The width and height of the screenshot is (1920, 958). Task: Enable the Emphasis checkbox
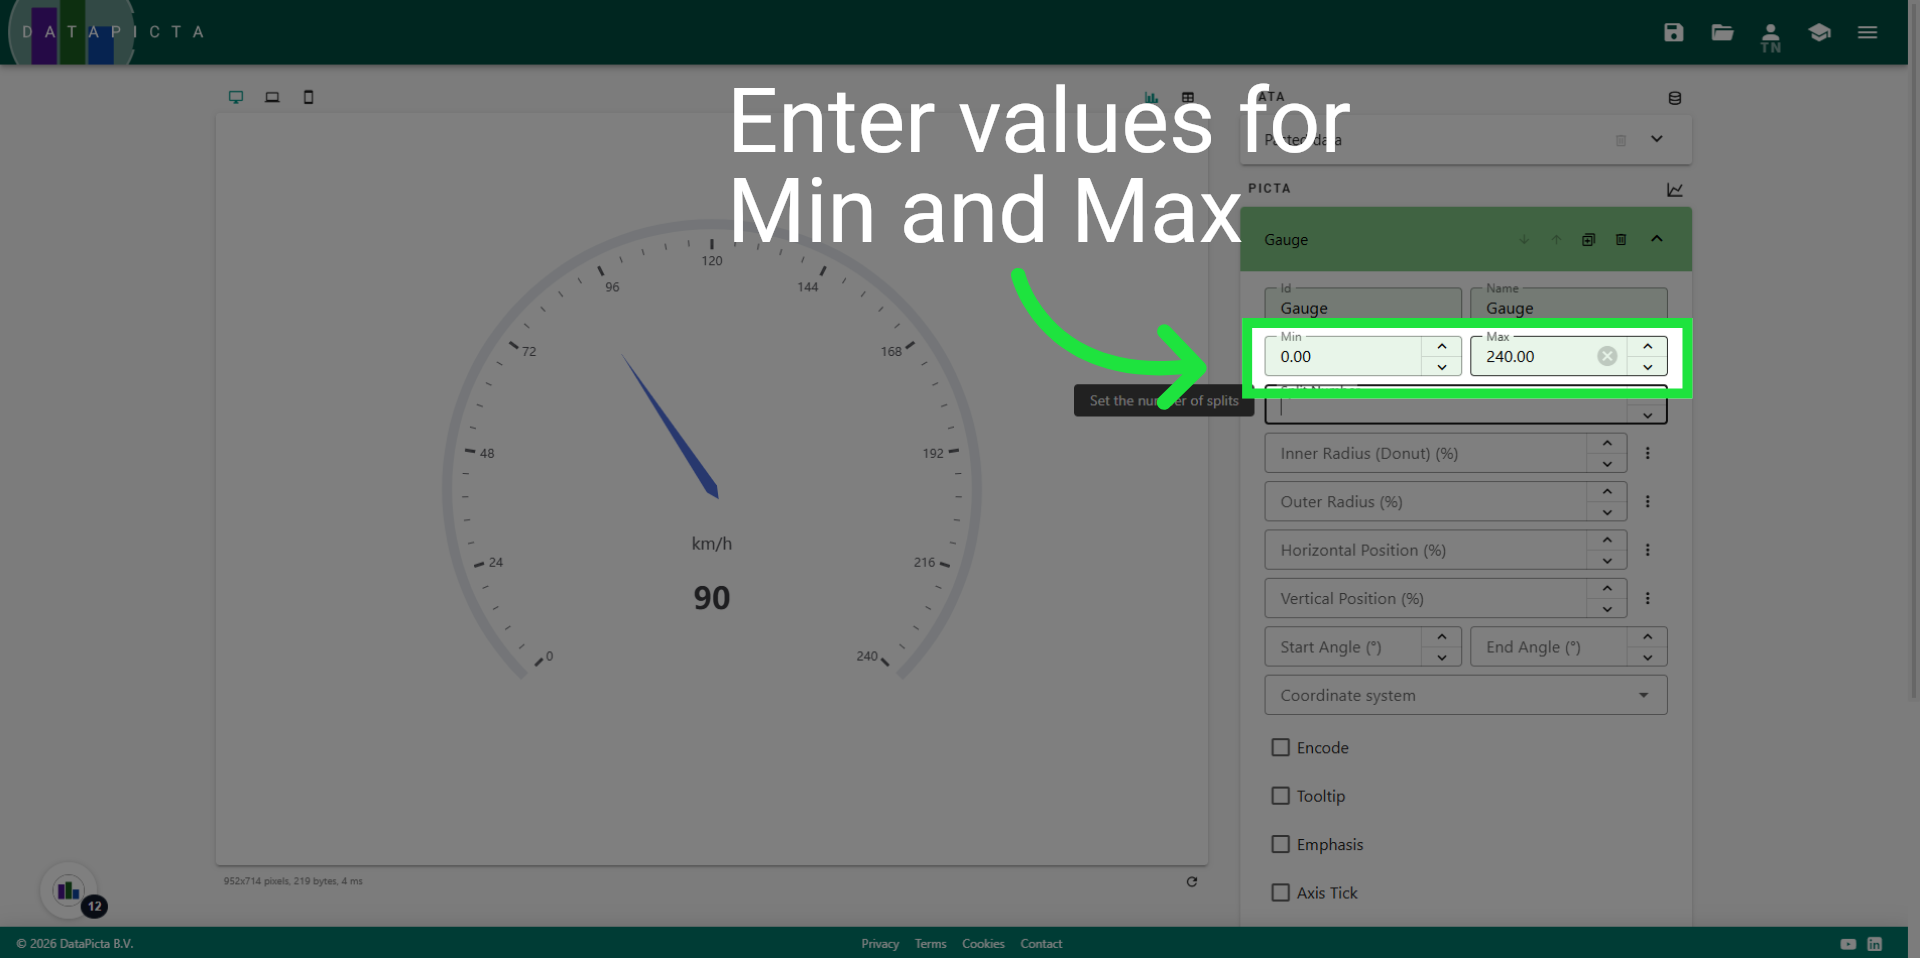click(1280, 844)
